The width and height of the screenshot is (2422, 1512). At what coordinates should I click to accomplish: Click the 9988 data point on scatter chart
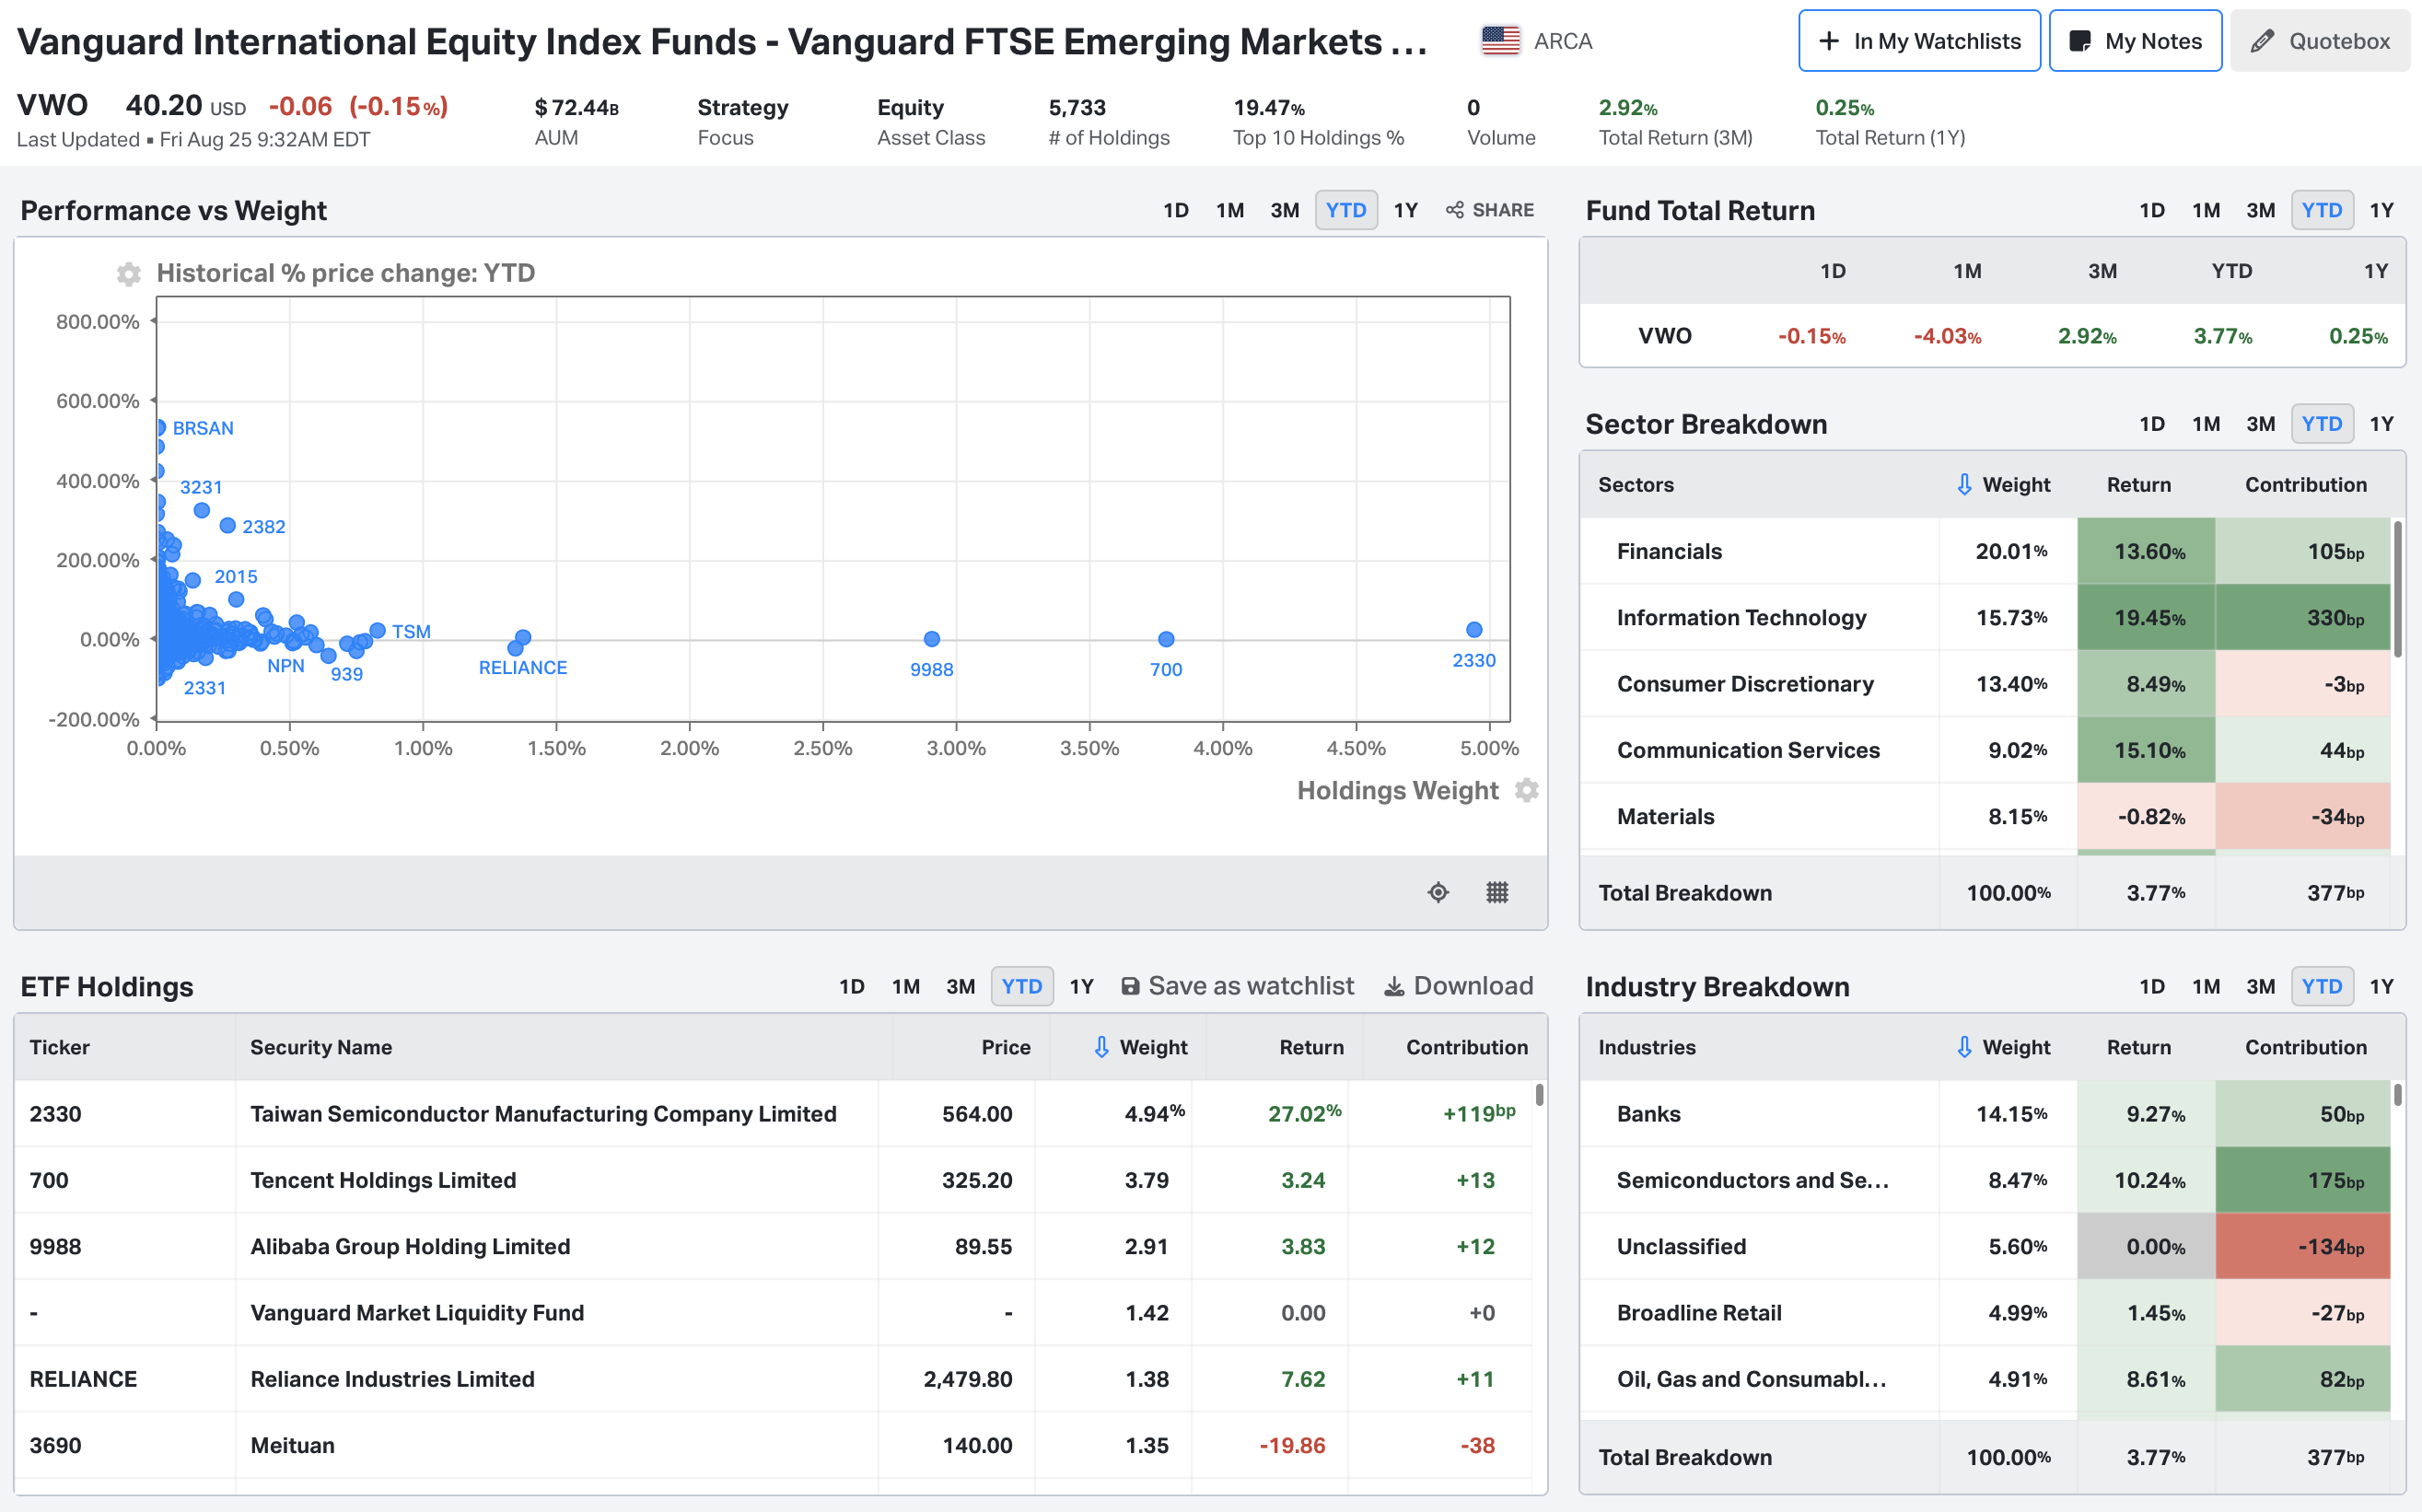[932, 639]
